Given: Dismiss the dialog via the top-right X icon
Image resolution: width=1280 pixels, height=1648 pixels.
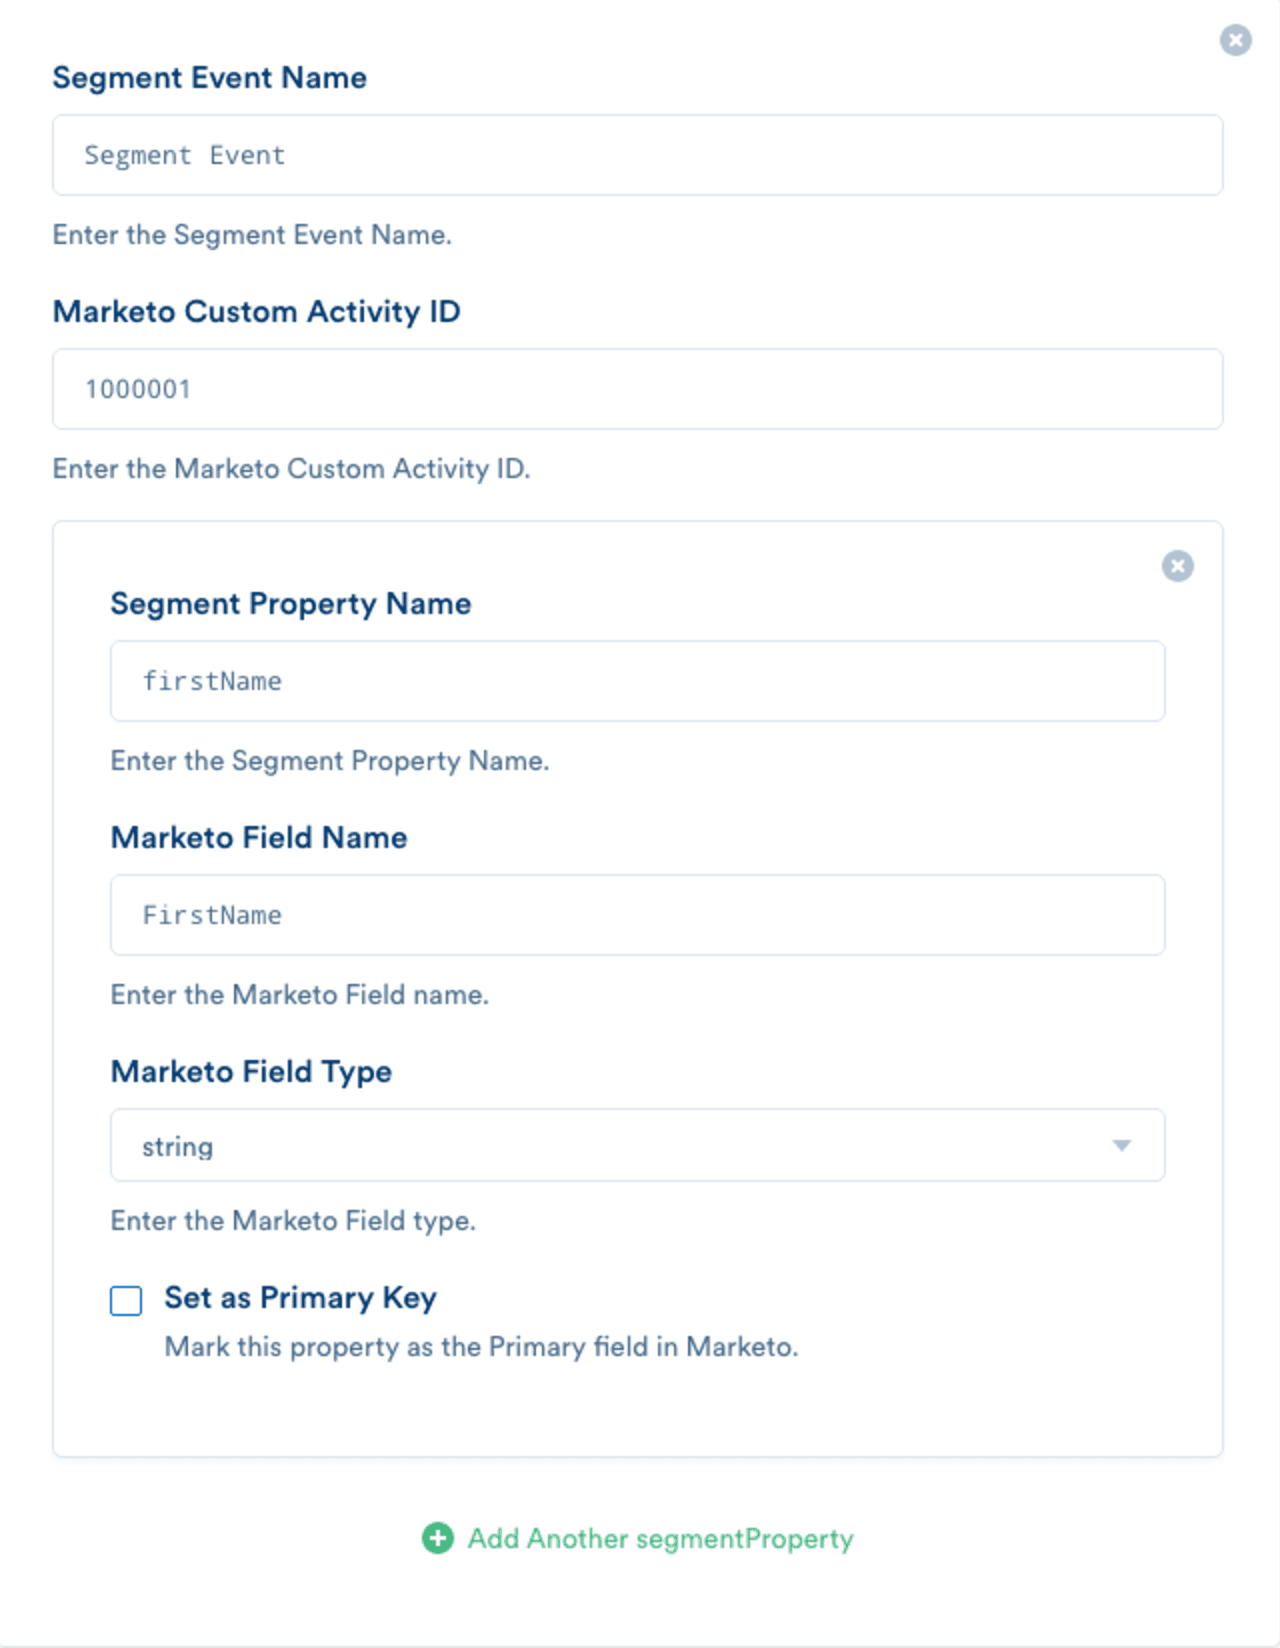Looking at the screenshot, I should (x=1237, y=41).
